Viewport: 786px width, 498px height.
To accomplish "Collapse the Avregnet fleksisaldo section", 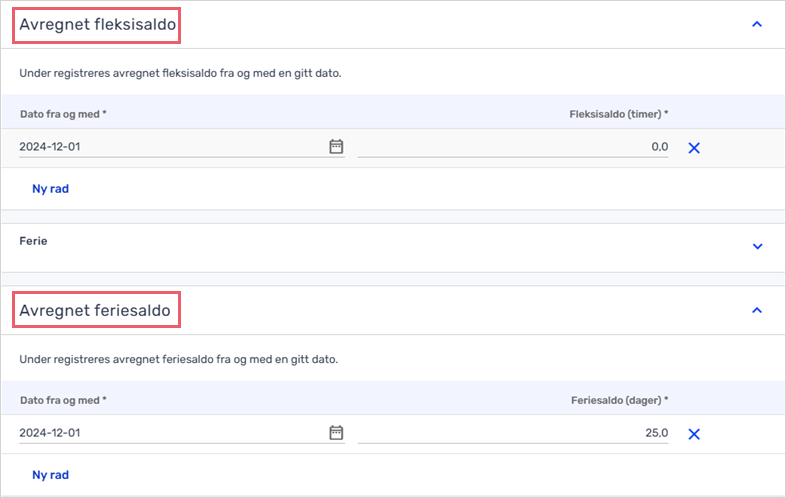I will pos(757,24).
